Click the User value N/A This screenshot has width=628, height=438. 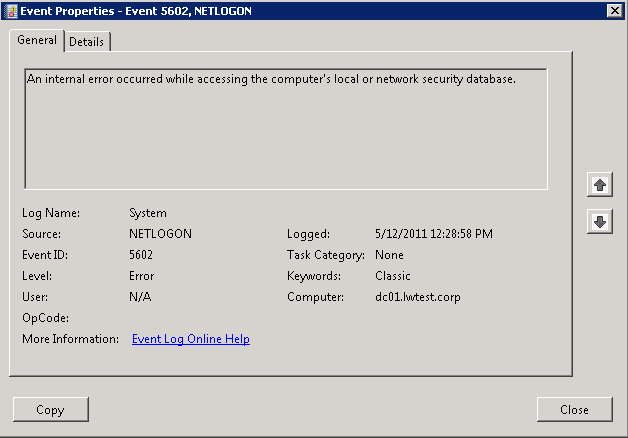[x=140, y=297]
